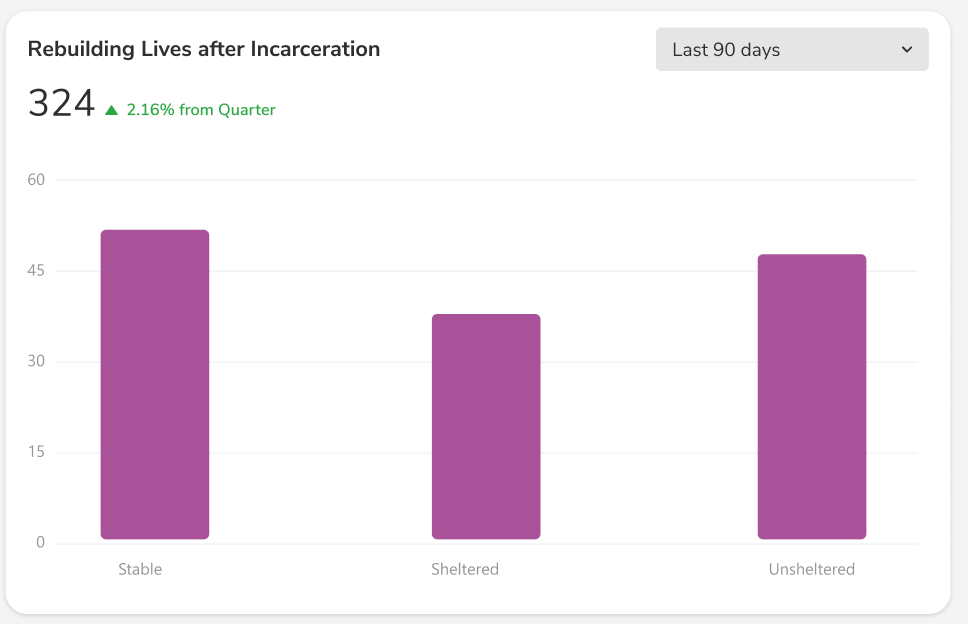This screenshot has height=624, width=968.
Task: Click the 30 y-axis value
Action: click(36, 361)
